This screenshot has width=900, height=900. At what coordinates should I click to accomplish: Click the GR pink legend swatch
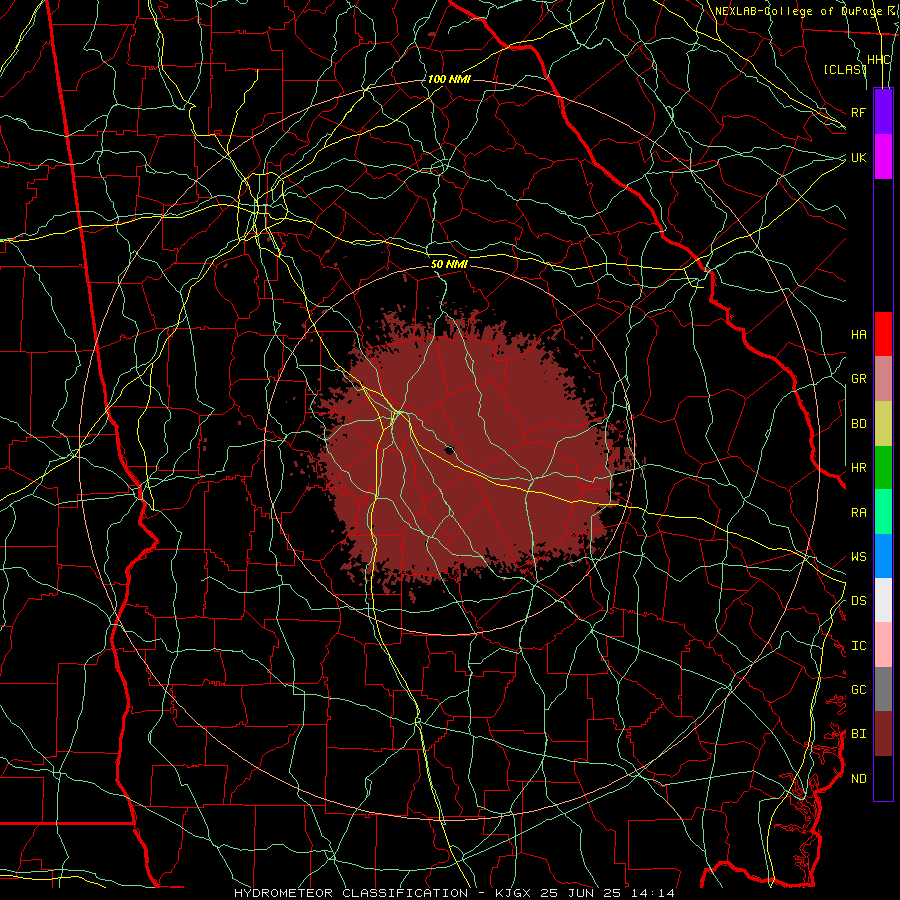883,378
